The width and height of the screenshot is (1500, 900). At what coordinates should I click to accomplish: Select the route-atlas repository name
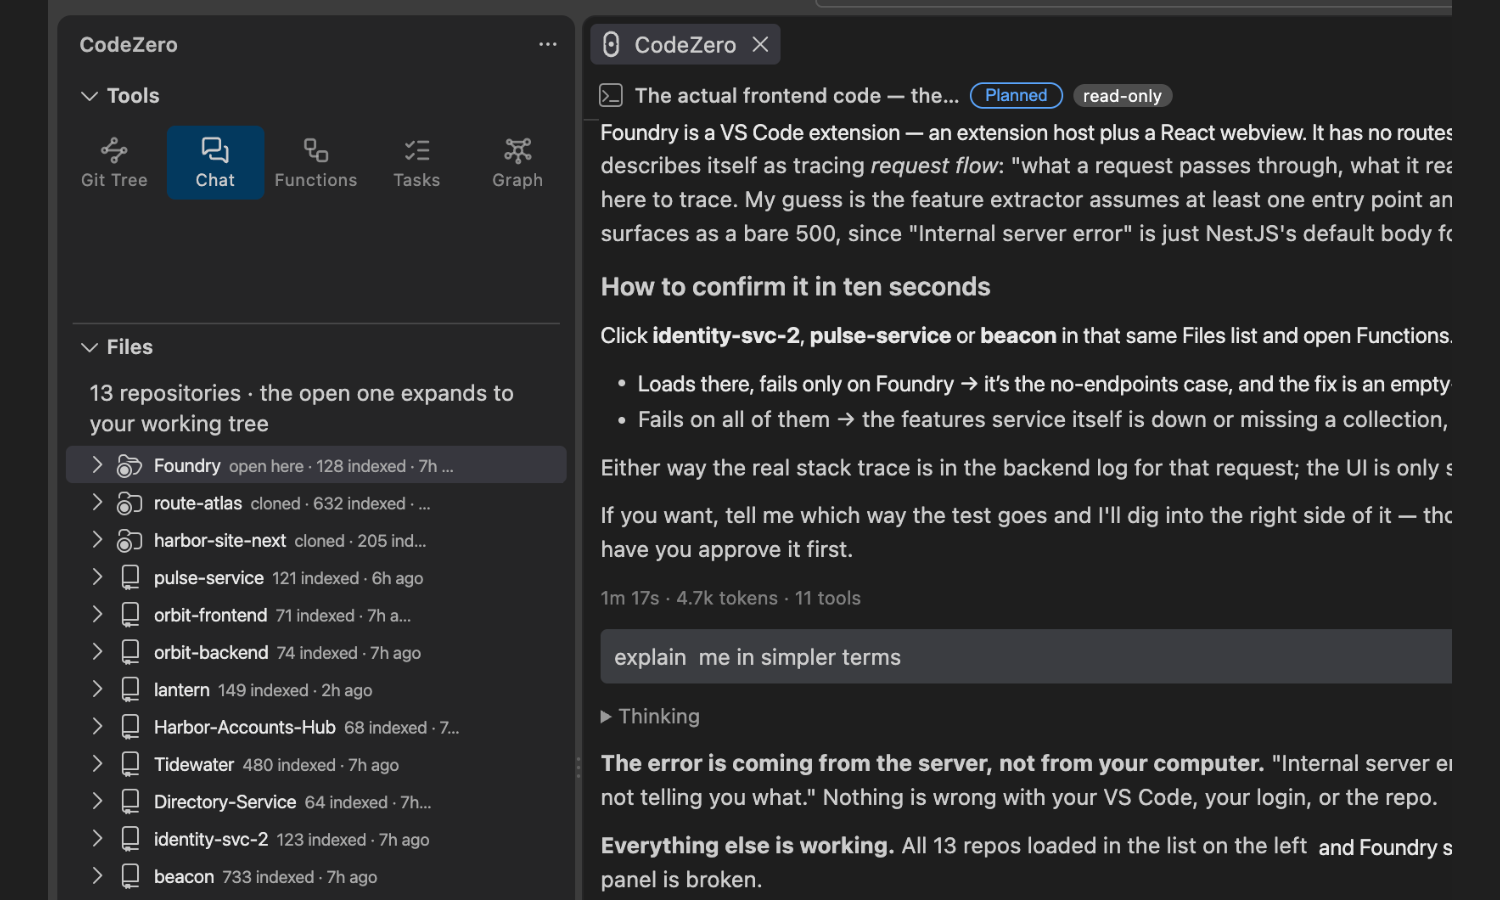[x=198, y=503]
